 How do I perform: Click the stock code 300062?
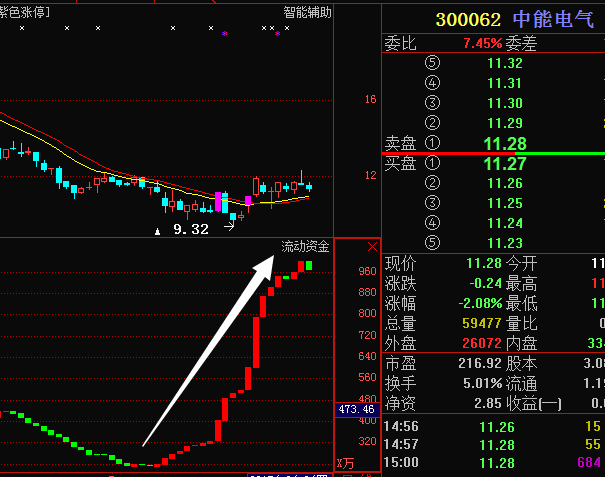467,19
